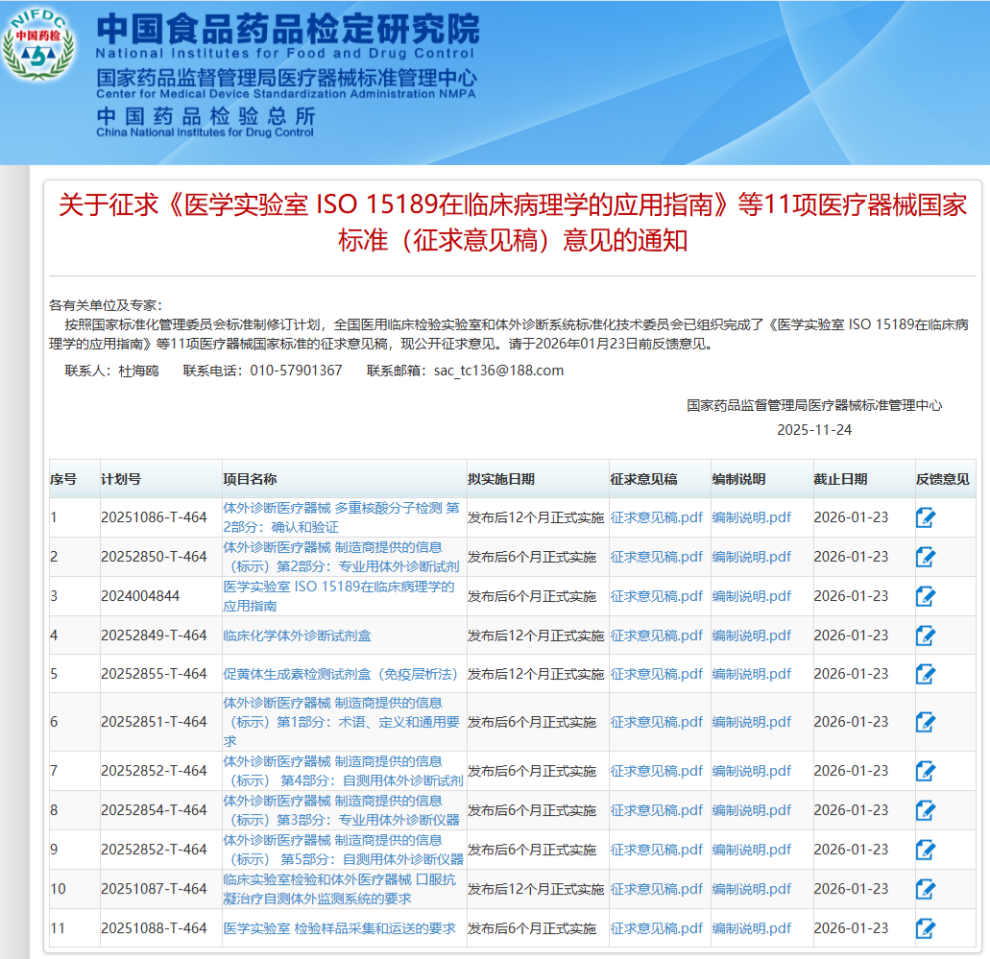The width and height of the screenshot is (990, 959).
Task: Click feedback icon for plan 20252855-T-464
Action: coord(925,674)
